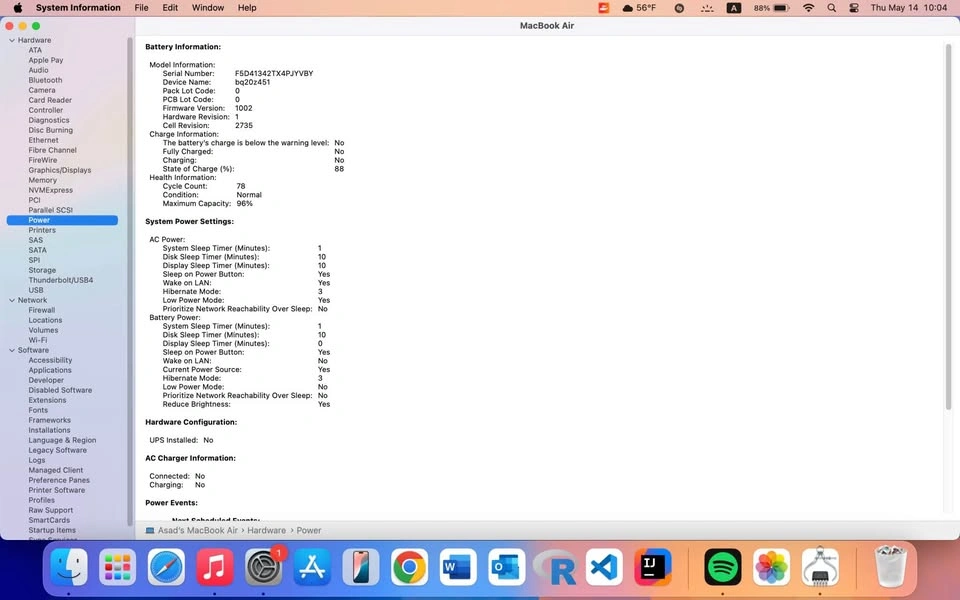Collapse the Hardware section

pos(12,40)
